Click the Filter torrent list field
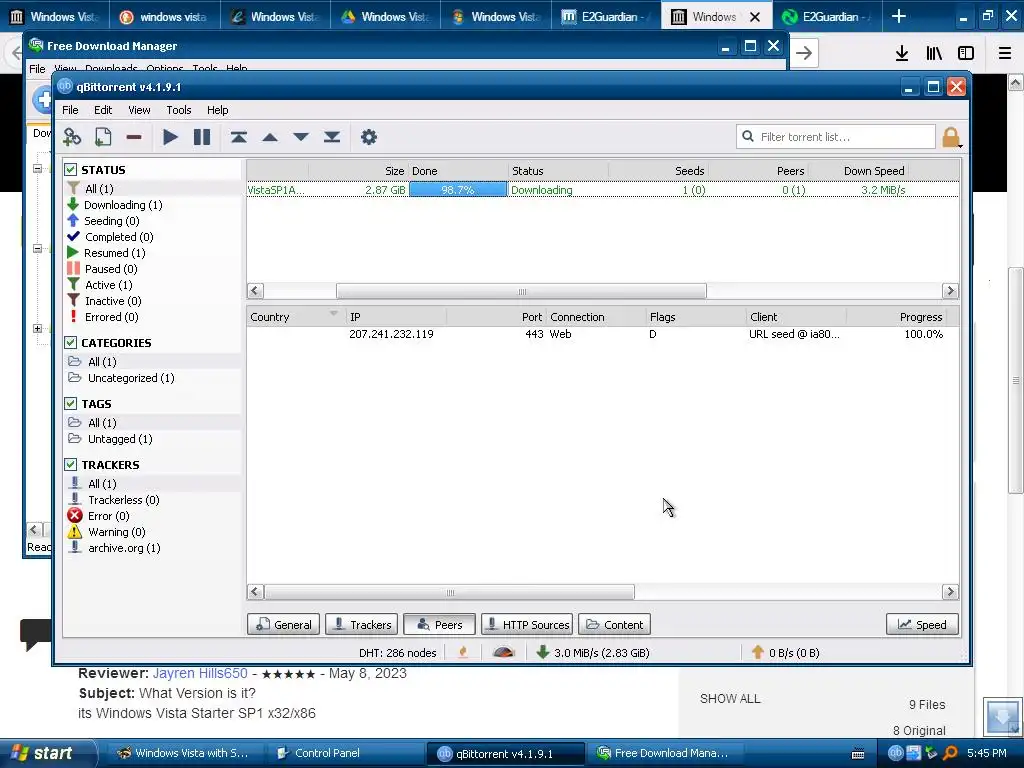This screenshot has height=768, width=1024. [x=836, y=136]
